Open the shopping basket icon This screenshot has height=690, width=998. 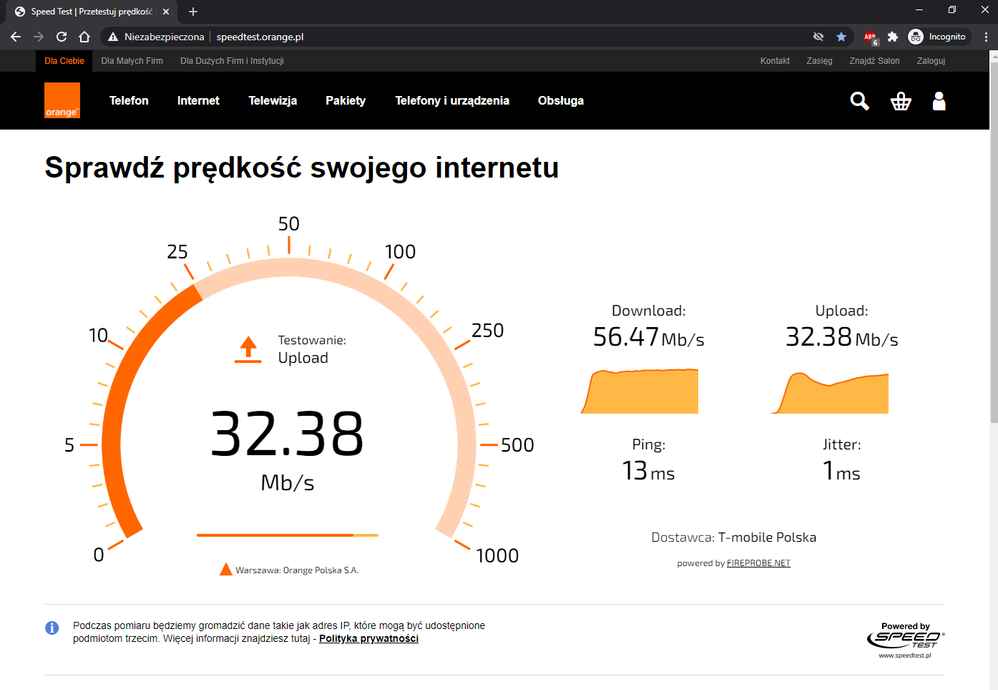pyautogui.click(x=901, y=101)
